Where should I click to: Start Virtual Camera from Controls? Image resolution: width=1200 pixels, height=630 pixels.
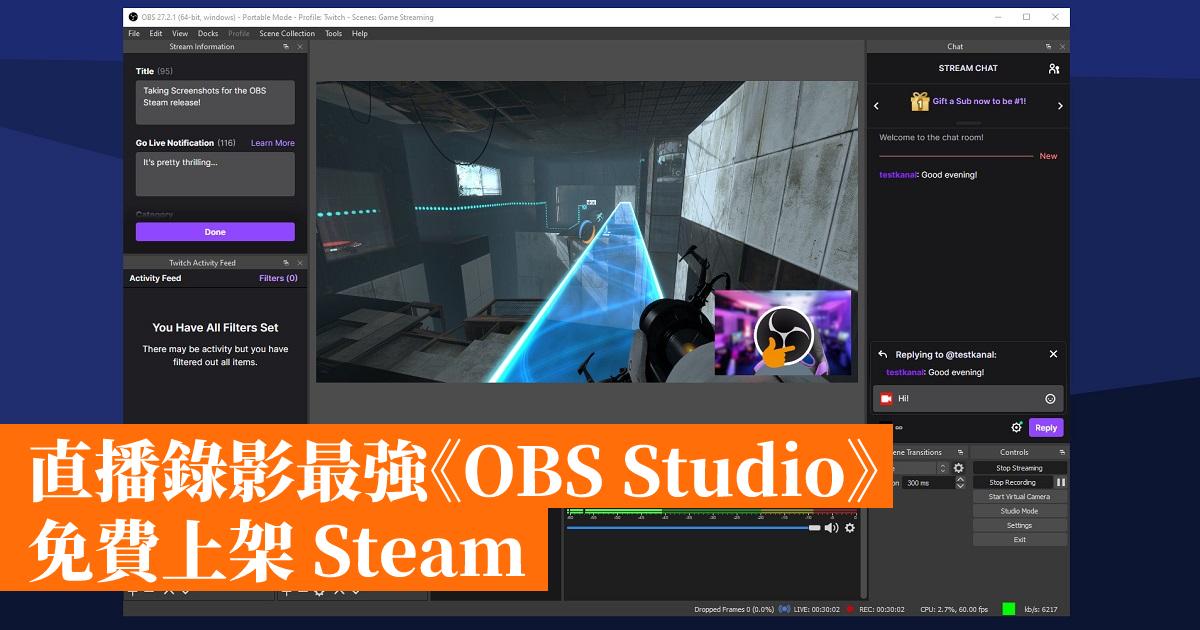1019,496
